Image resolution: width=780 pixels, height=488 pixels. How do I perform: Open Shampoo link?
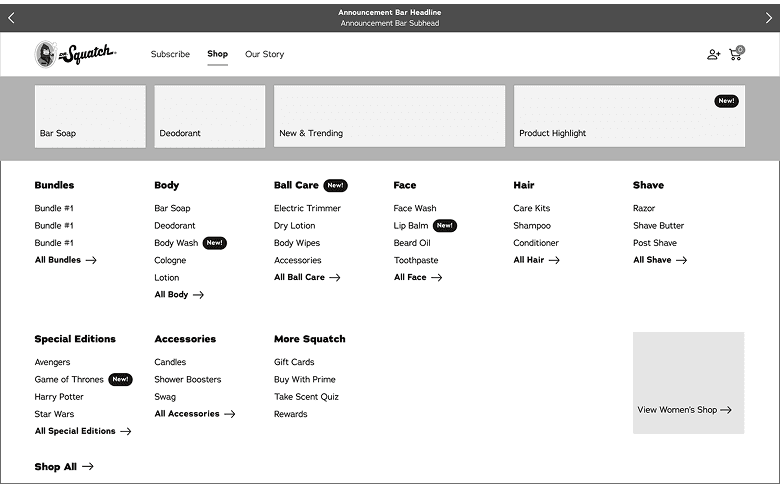click(532, 225)
